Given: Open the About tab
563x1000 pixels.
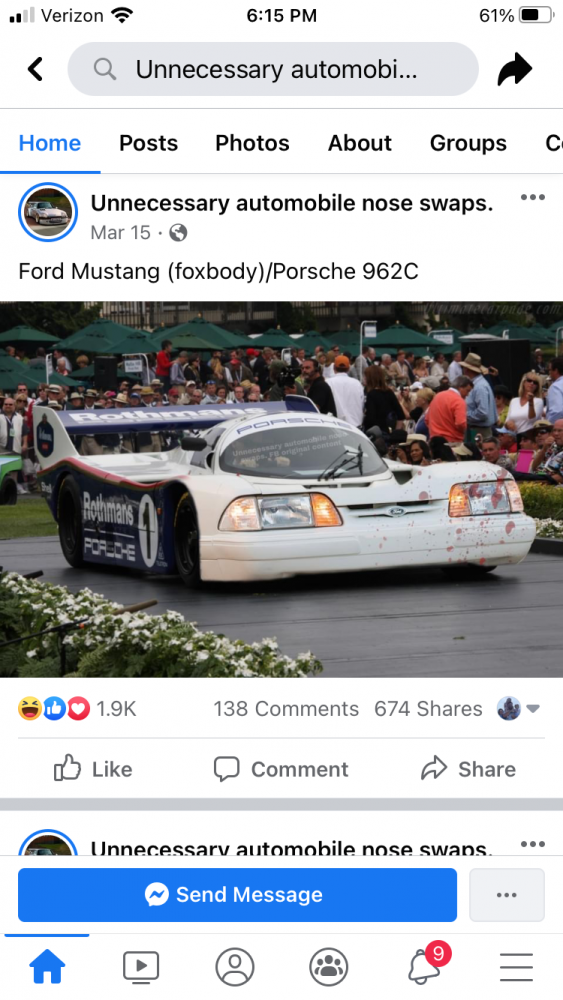Looking at the screenshot, I should click(x=360, y=143).
